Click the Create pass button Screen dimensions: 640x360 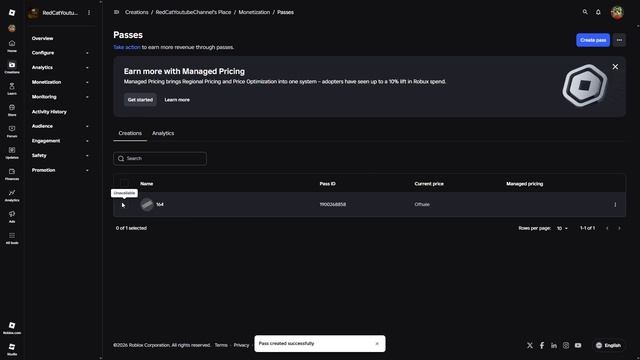pos(593,40)
